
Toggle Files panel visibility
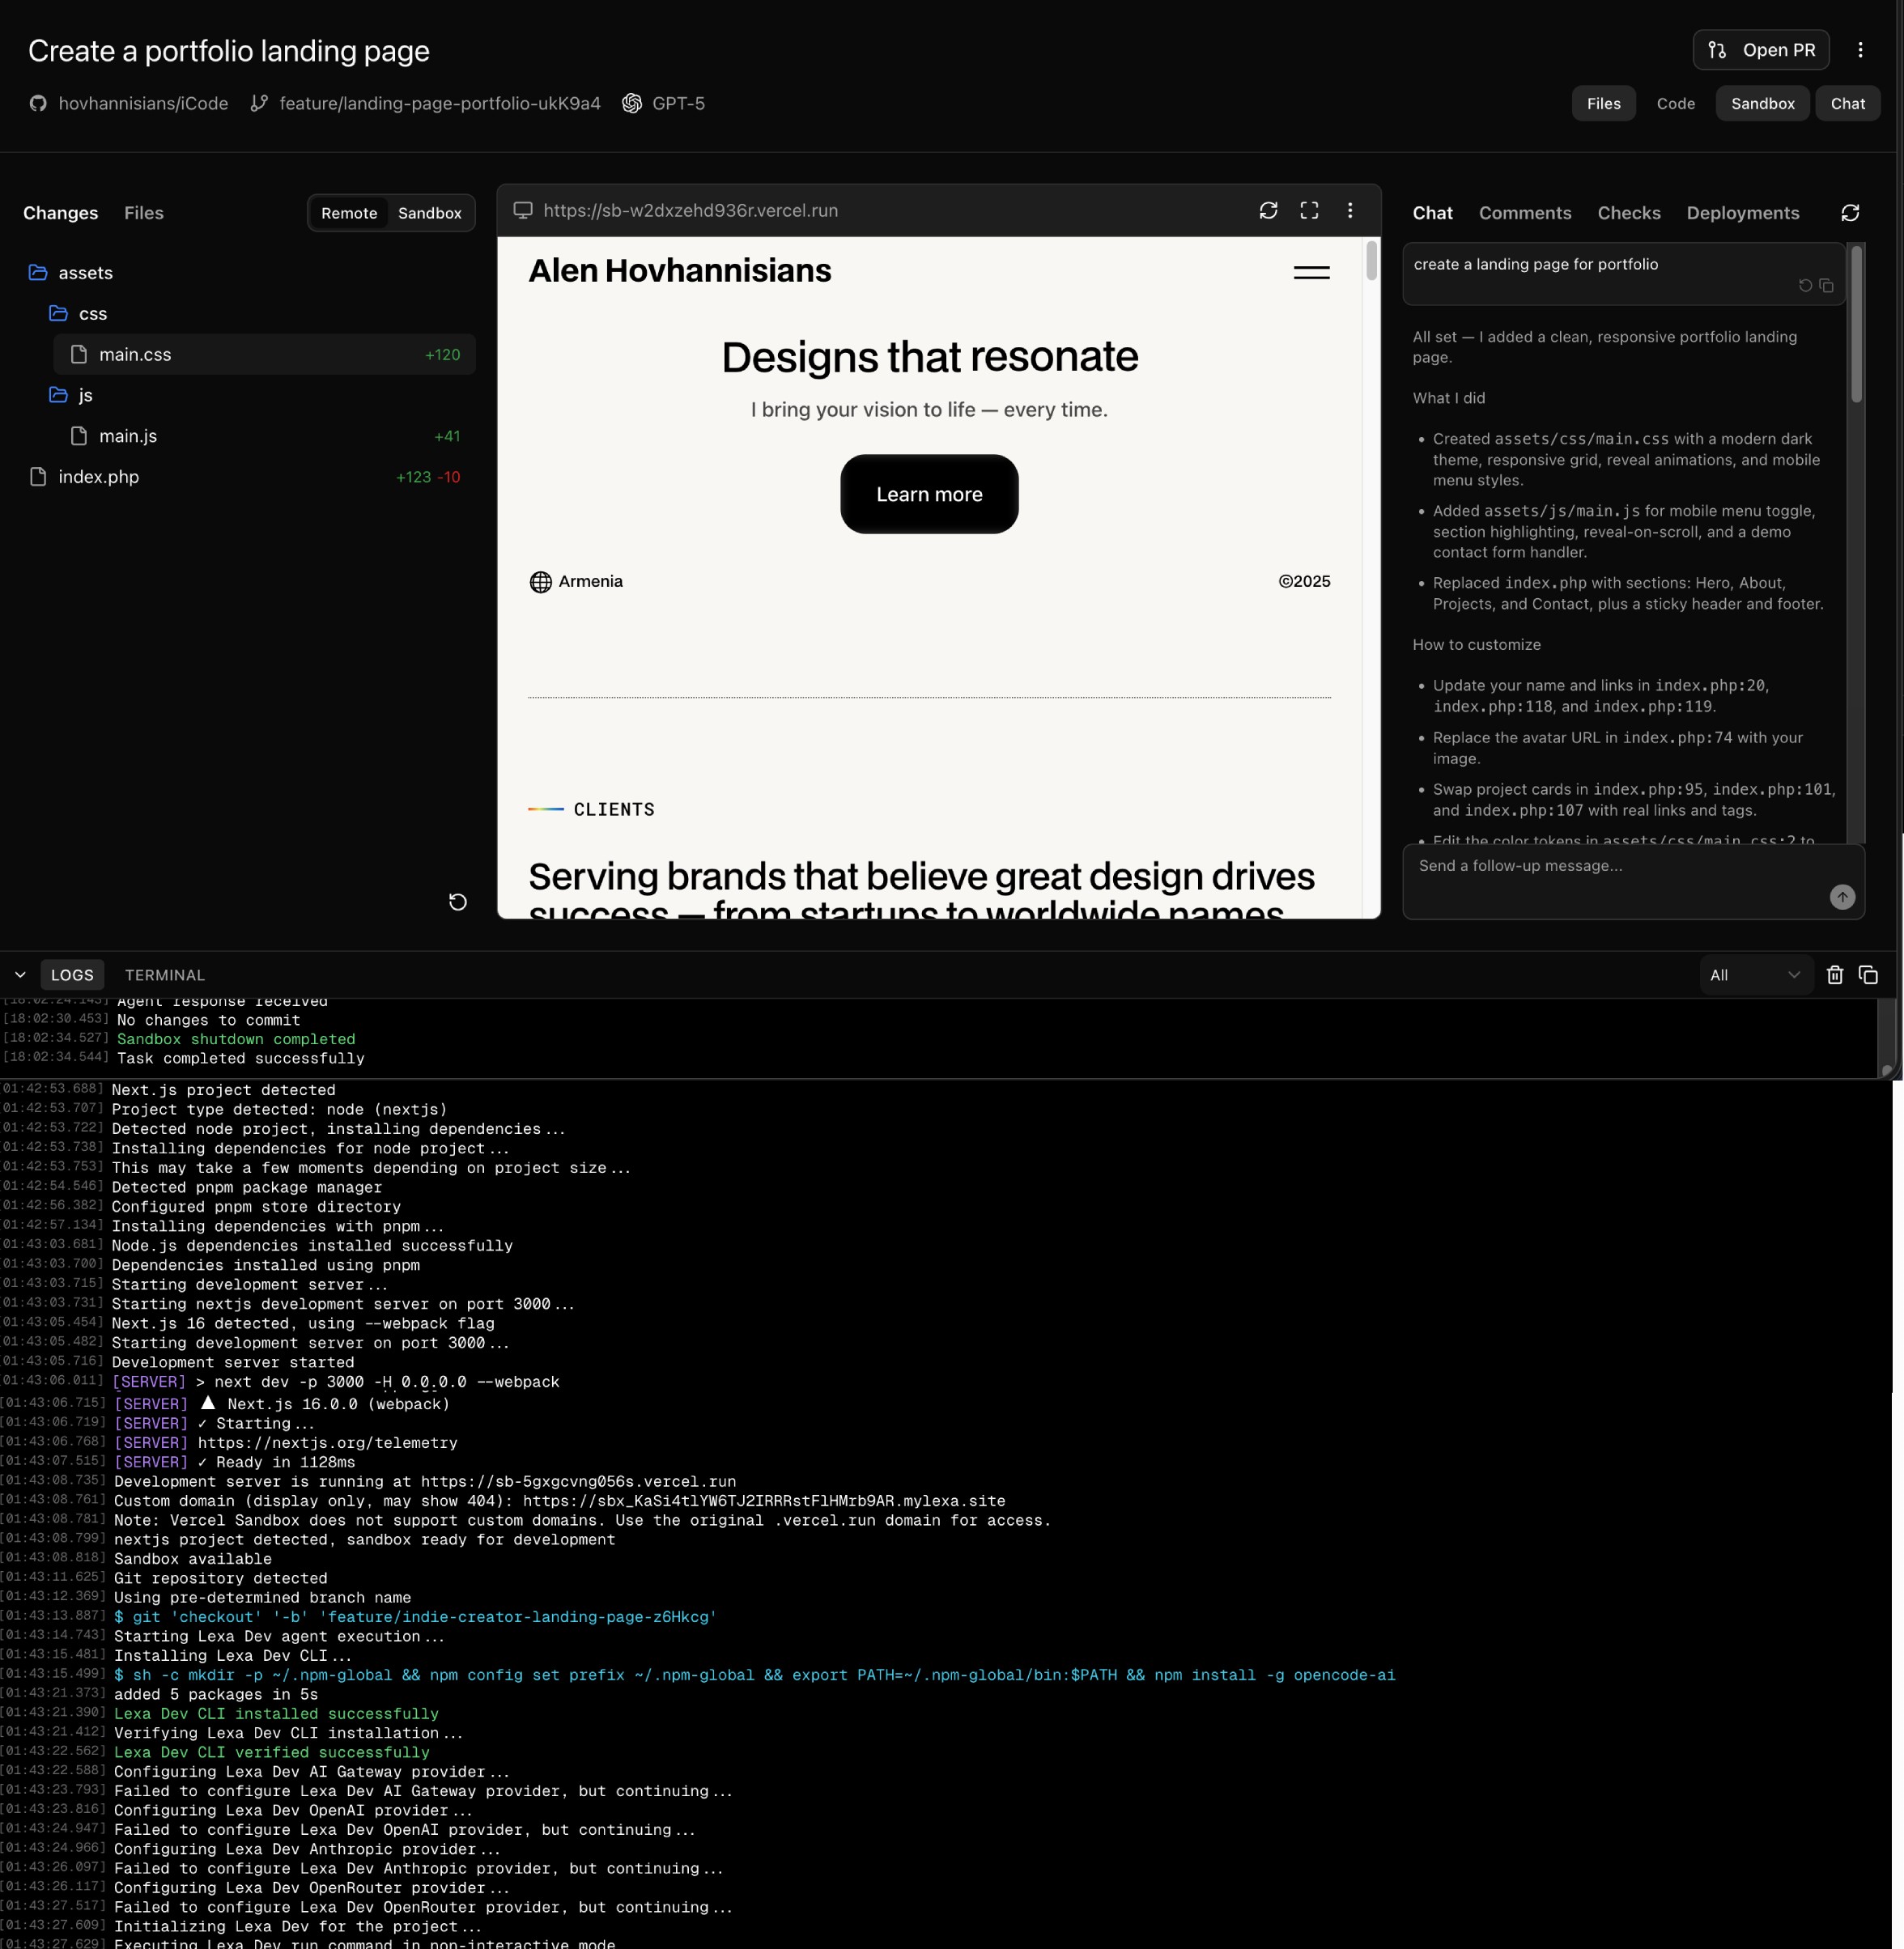point(1603,103)
